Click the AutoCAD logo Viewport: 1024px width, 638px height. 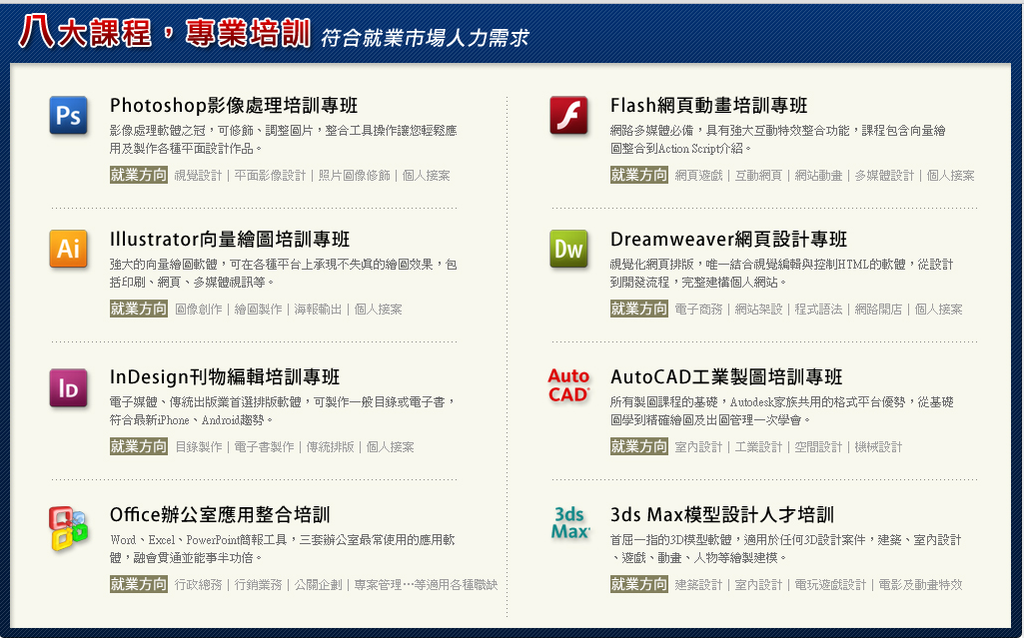[568, 385]
